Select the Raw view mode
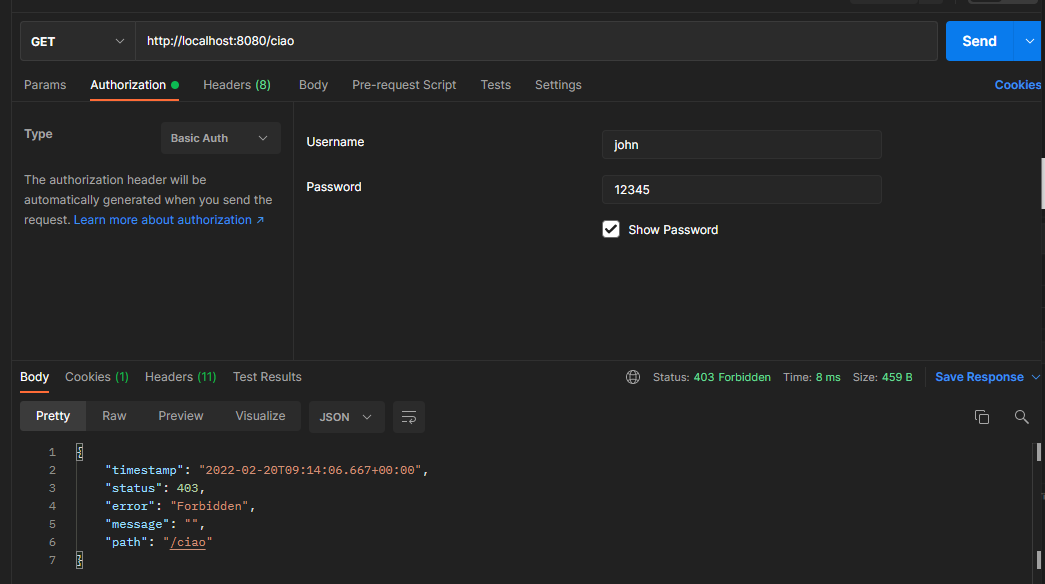This screenshot has width=1045, height=584. [x=114, y=416]
